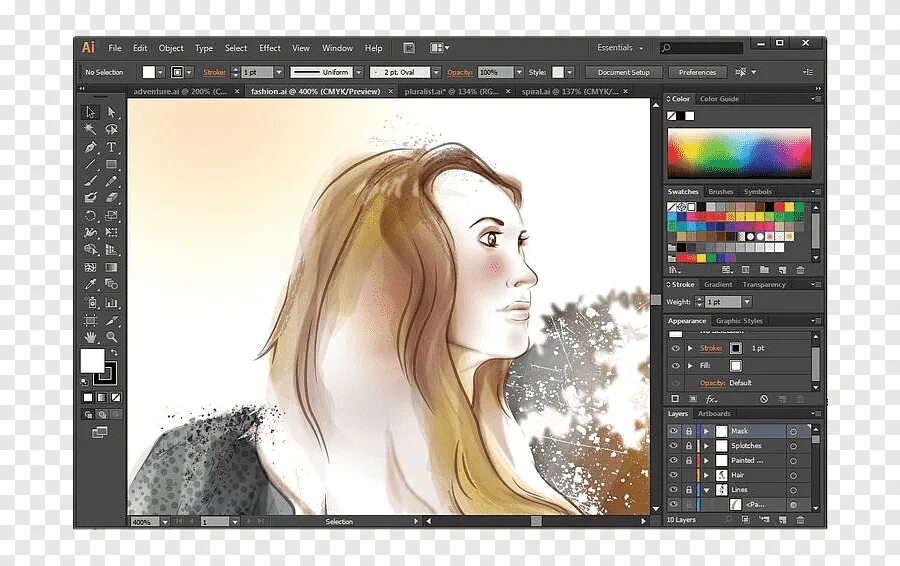Open the Window menu
This screenshot has height=566, width=900.
coord(337,48)
